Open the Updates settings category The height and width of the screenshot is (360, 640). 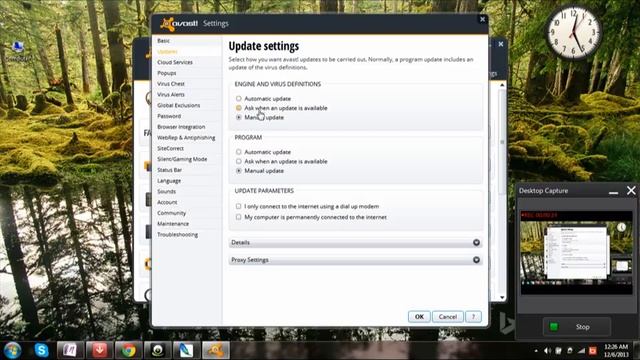click(167, 51)
